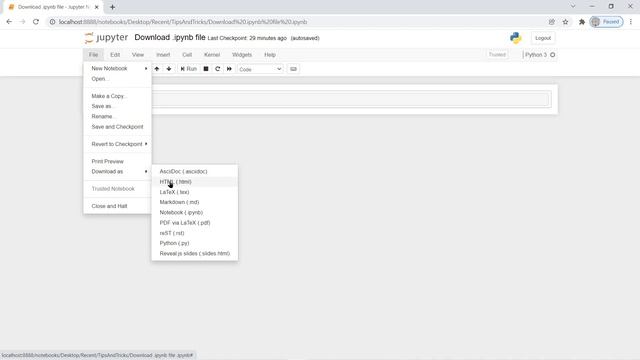
Task: Click the move cell up arrow icon
Action: [157, 69]
